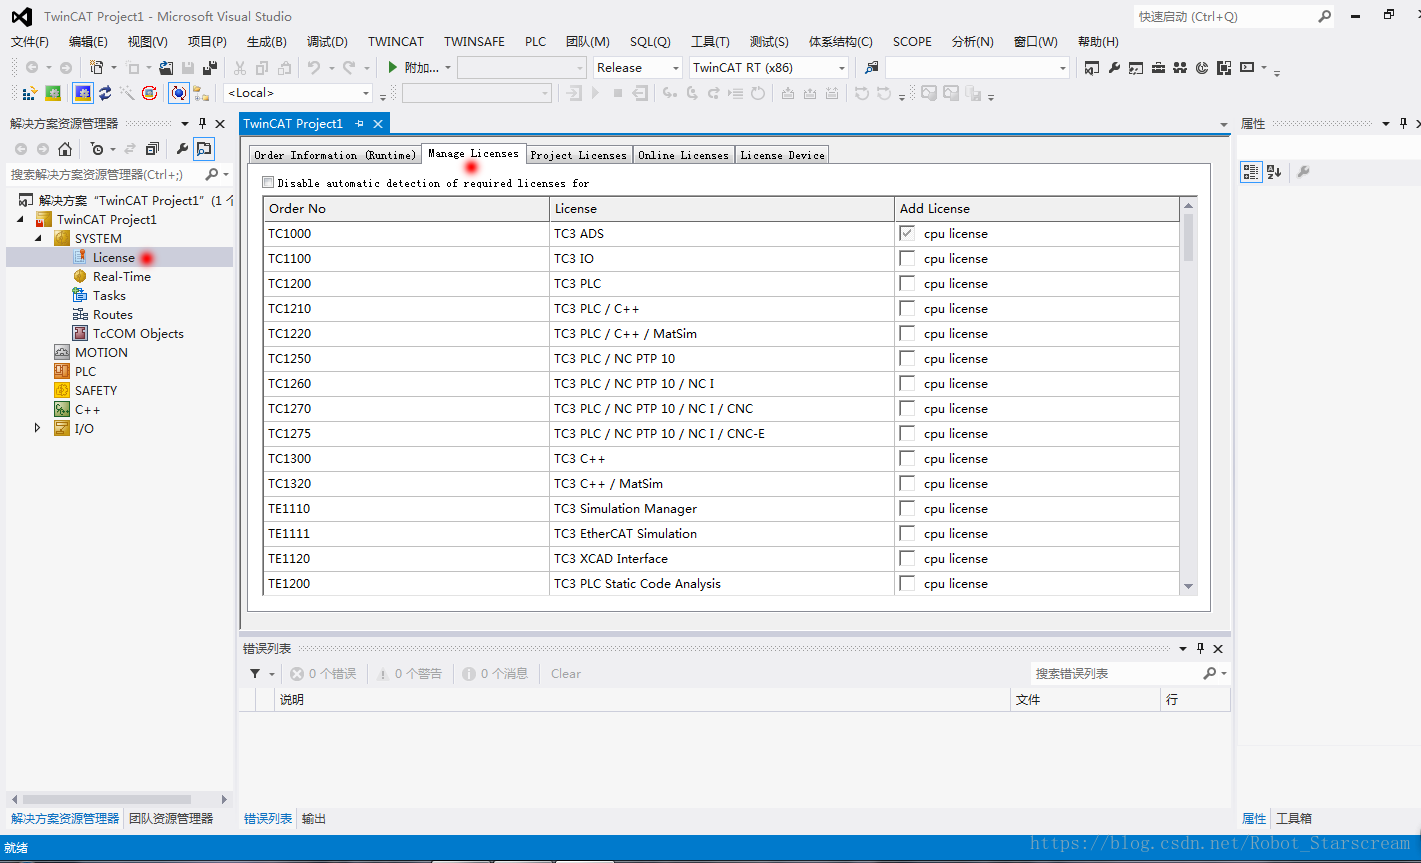This screenshot has width=1421, height=863.
Task: Check cpu license box for TC1200 TC3 PLC
Action: 907,283
